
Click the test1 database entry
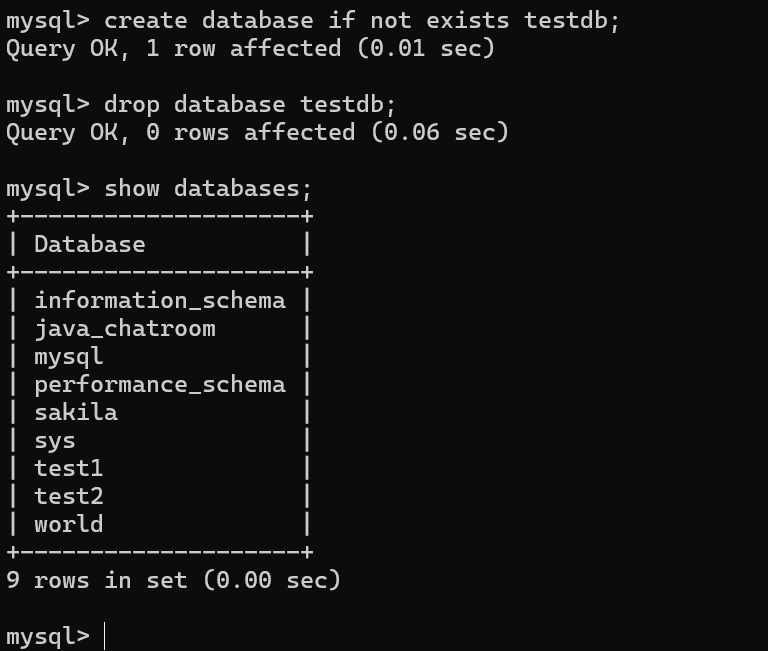pos(69,468)
